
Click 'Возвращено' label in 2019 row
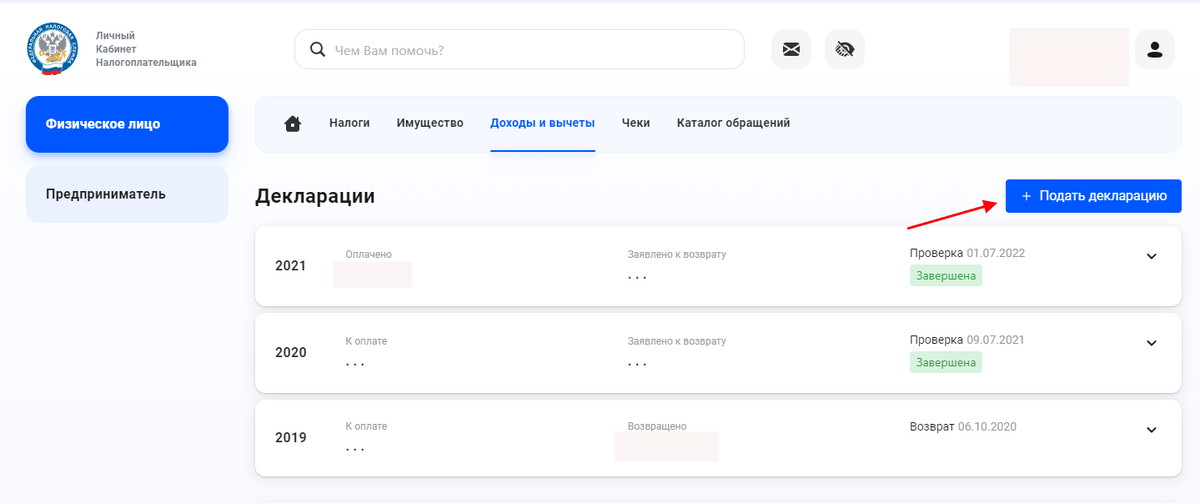click(657, 426)
